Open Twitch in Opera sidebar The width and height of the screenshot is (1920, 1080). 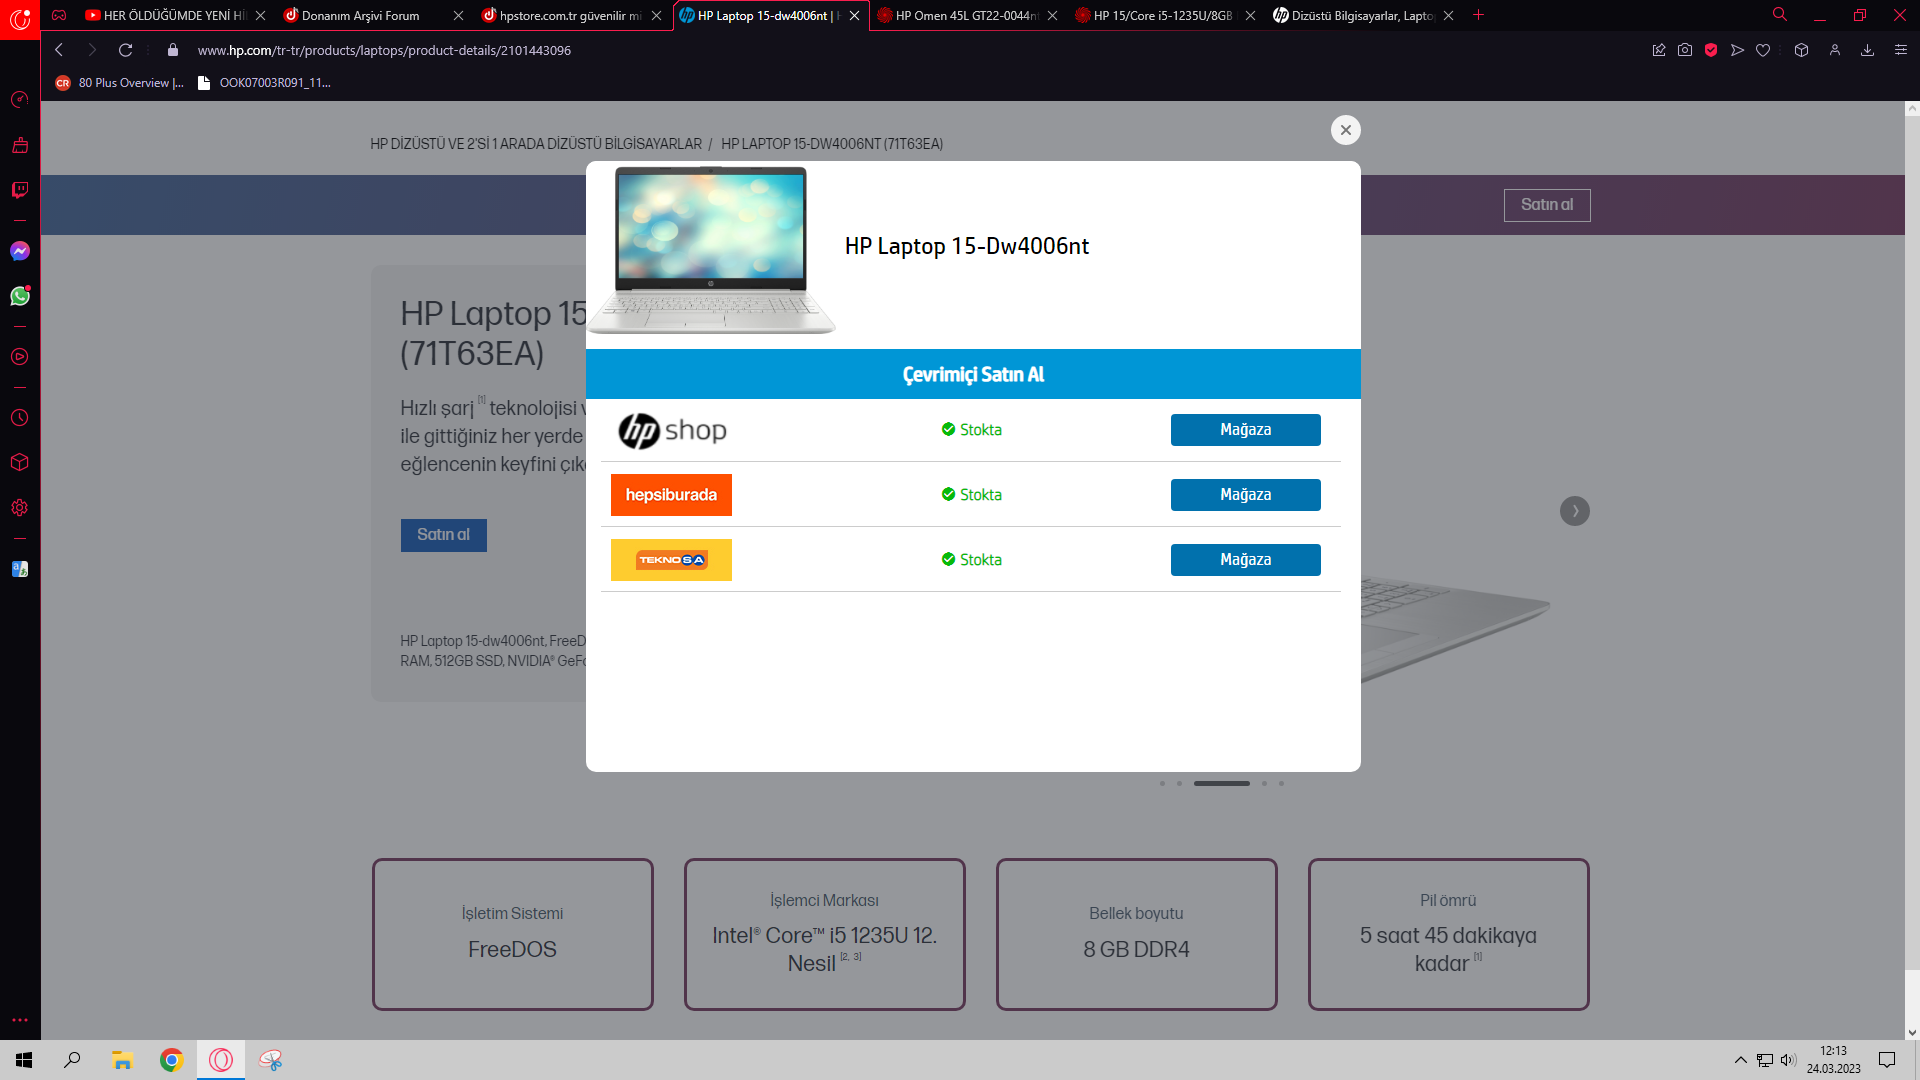click(20, 190)
